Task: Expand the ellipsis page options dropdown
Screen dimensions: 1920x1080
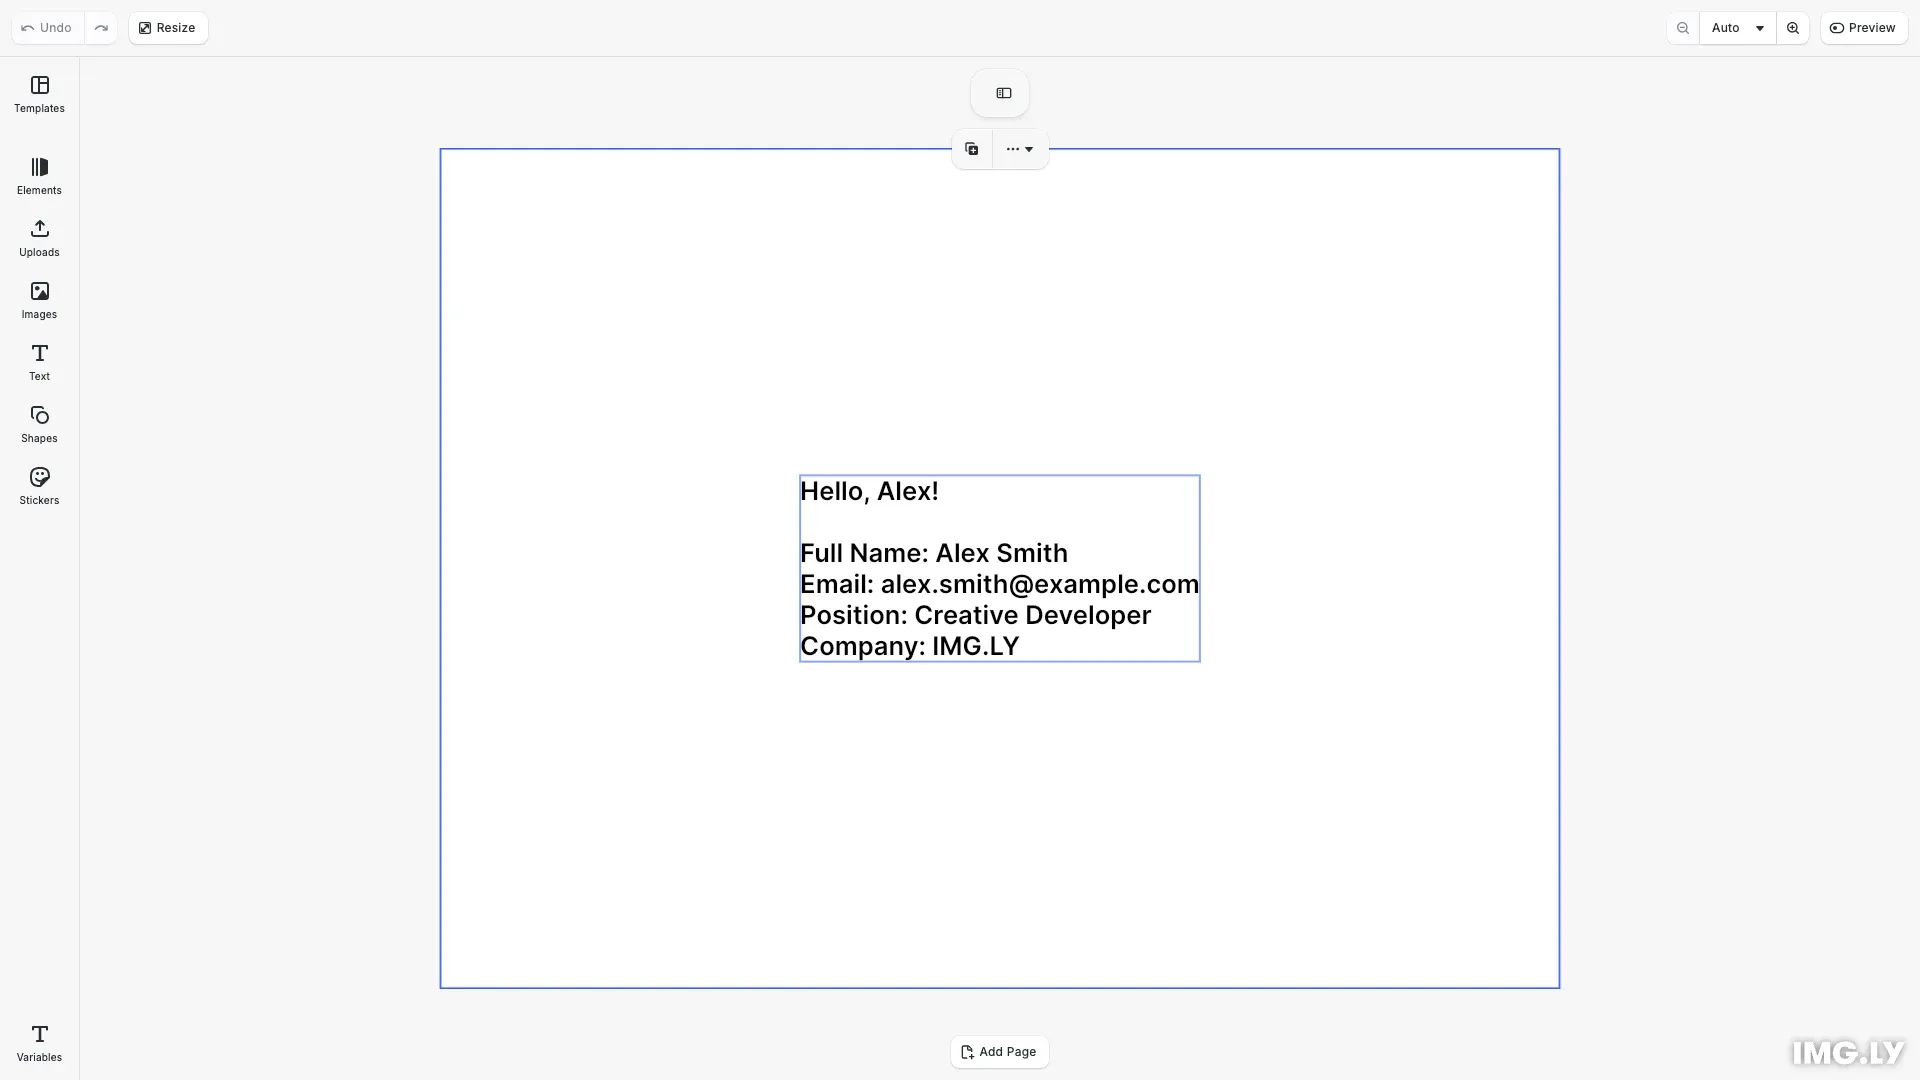Action: coord(1019,148)
